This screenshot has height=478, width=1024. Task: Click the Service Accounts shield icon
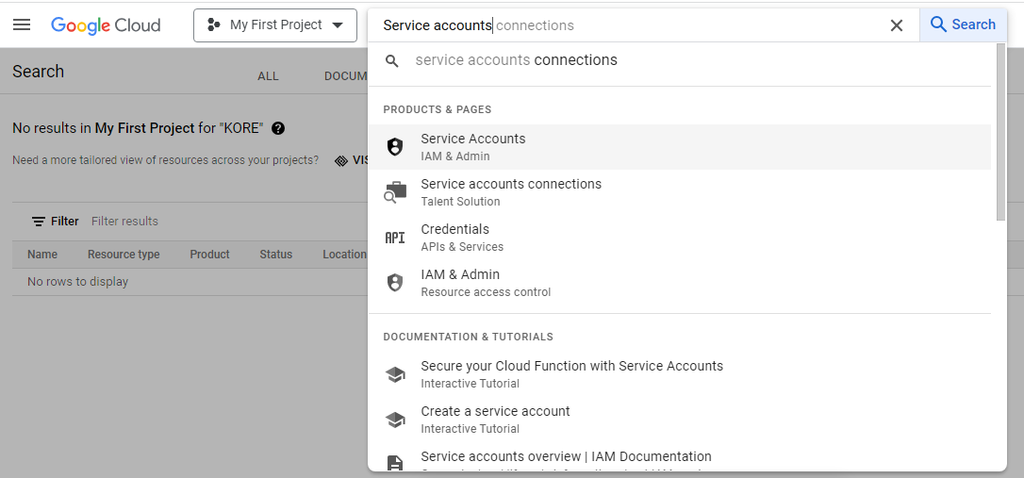[x=395, y=147]
